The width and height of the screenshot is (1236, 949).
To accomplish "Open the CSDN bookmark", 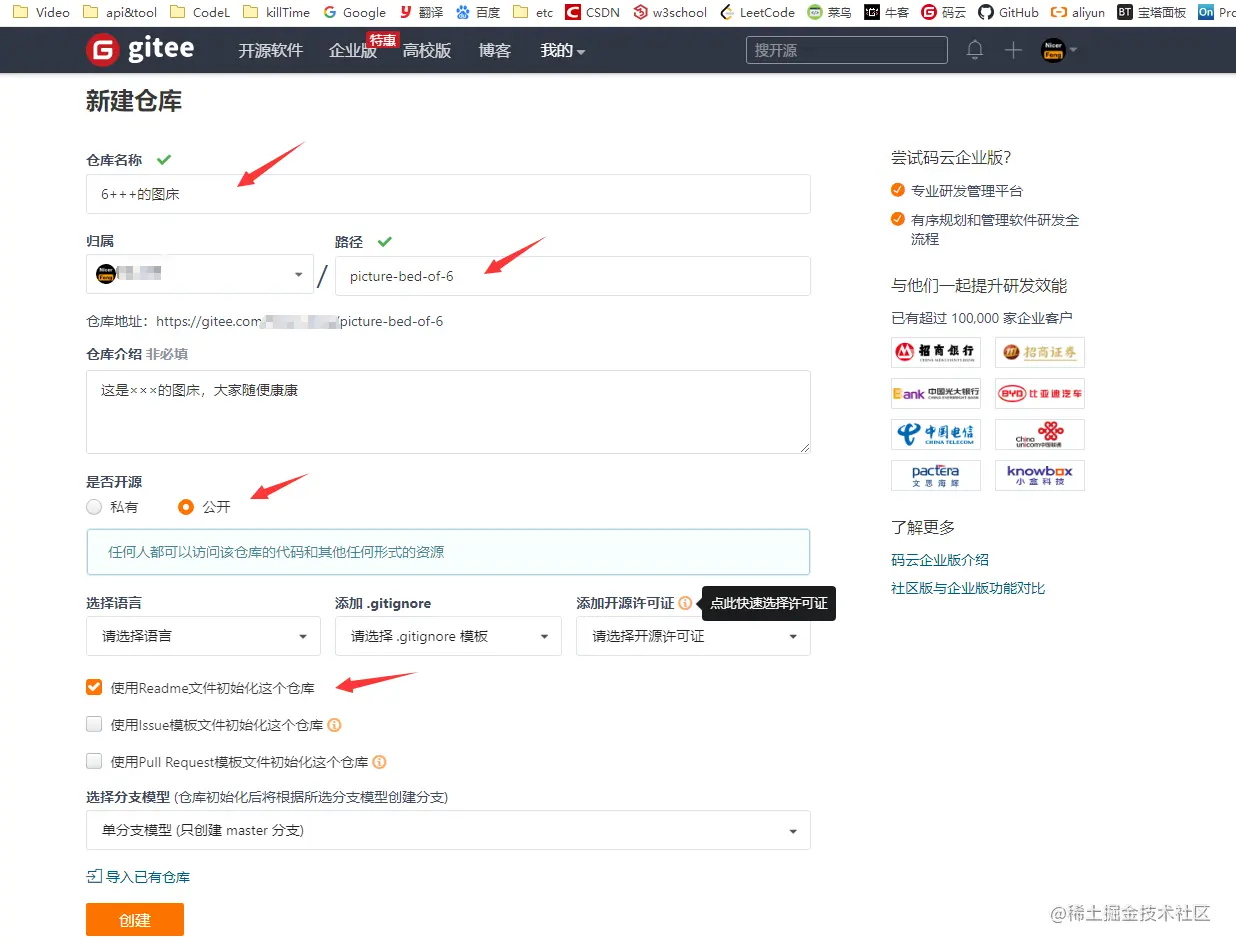I will coord(593,13).
